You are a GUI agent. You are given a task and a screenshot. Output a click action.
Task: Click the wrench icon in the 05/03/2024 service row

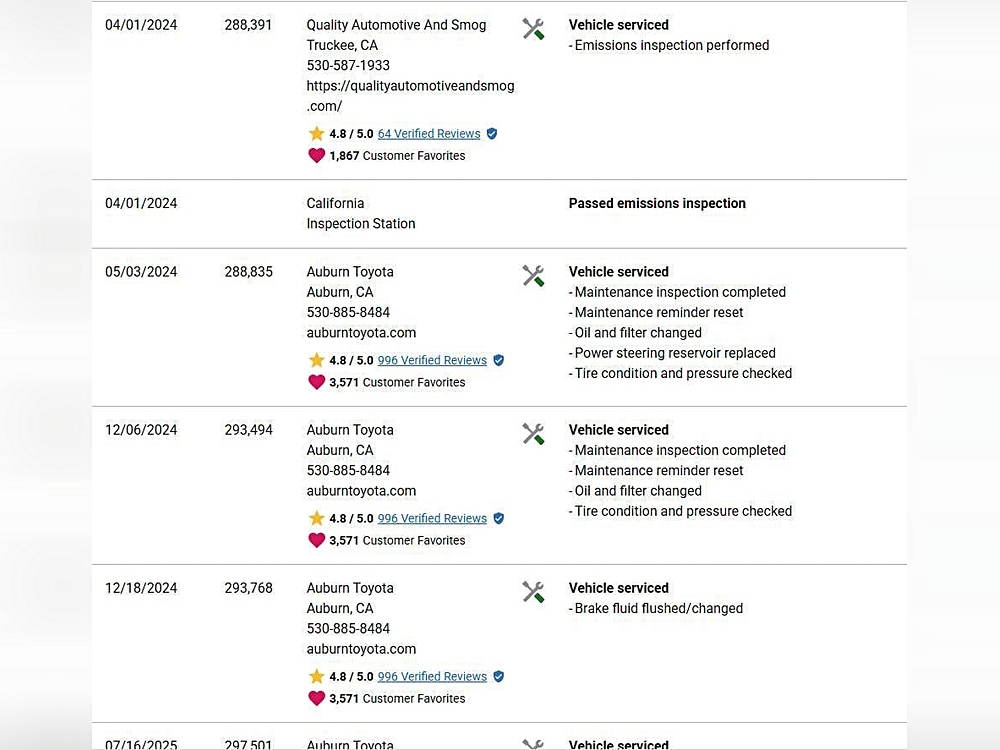click(533, 276)
